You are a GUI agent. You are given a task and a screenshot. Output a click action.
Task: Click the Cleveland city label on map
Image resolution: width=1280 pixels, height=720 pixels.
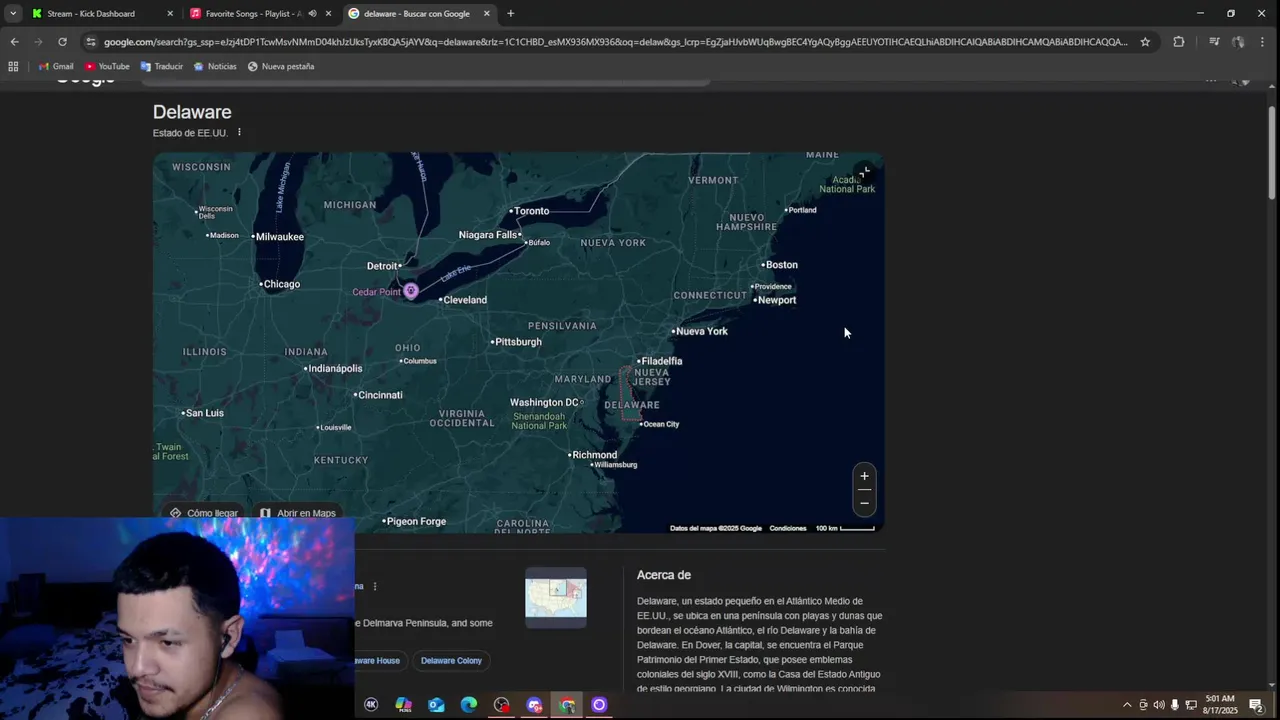pos(465,300)
